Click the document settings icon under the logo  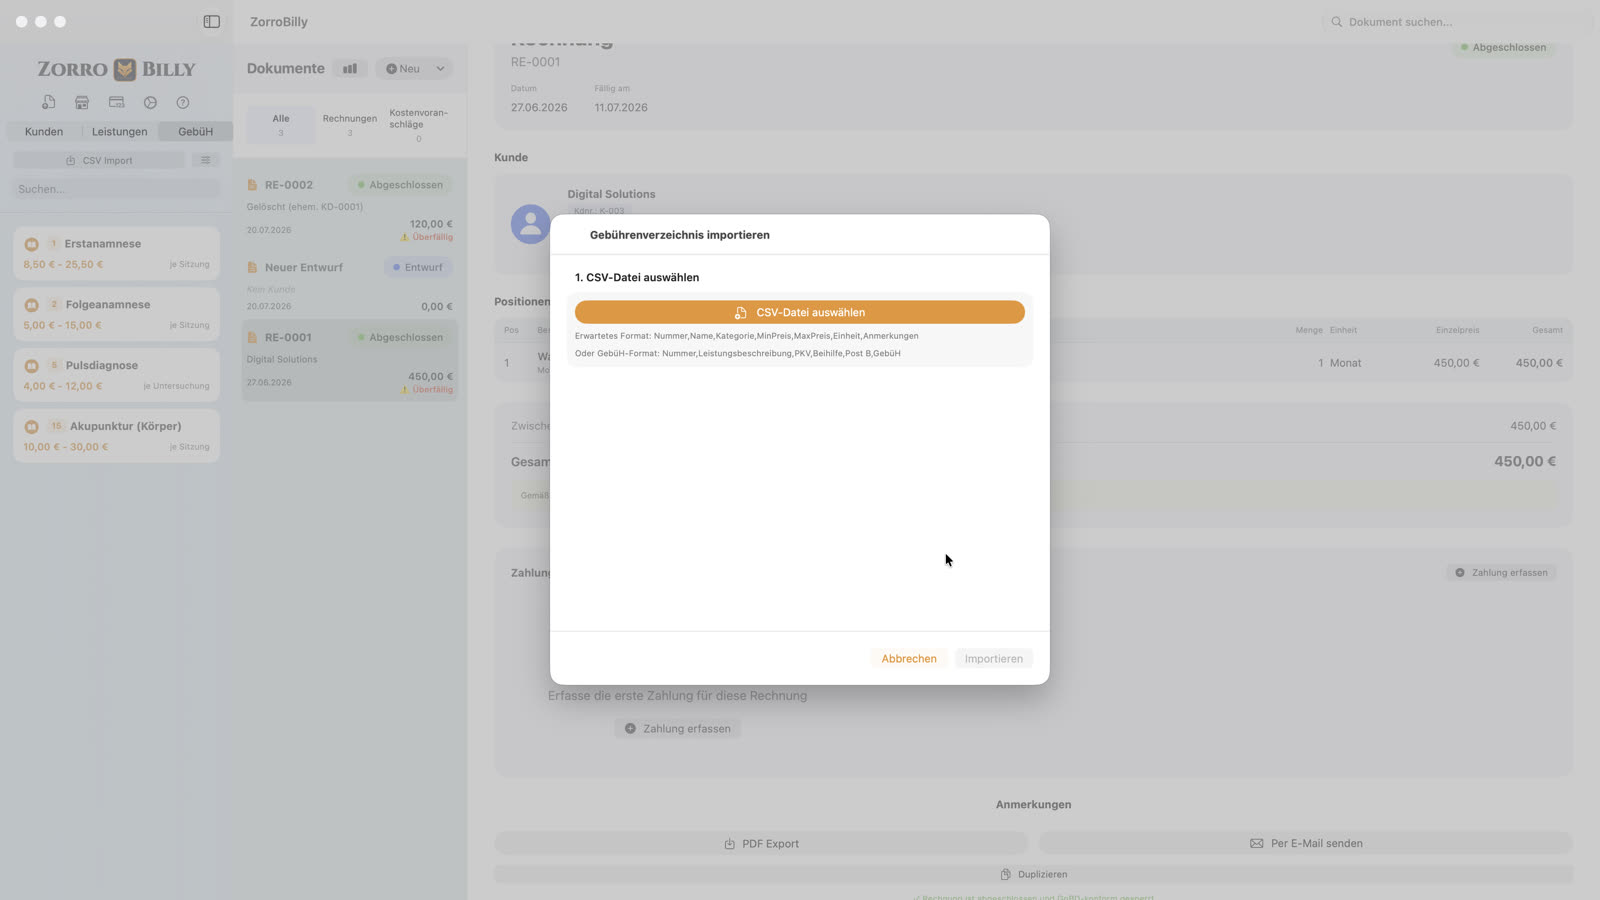pyautogui.click(x=48, y=102)
